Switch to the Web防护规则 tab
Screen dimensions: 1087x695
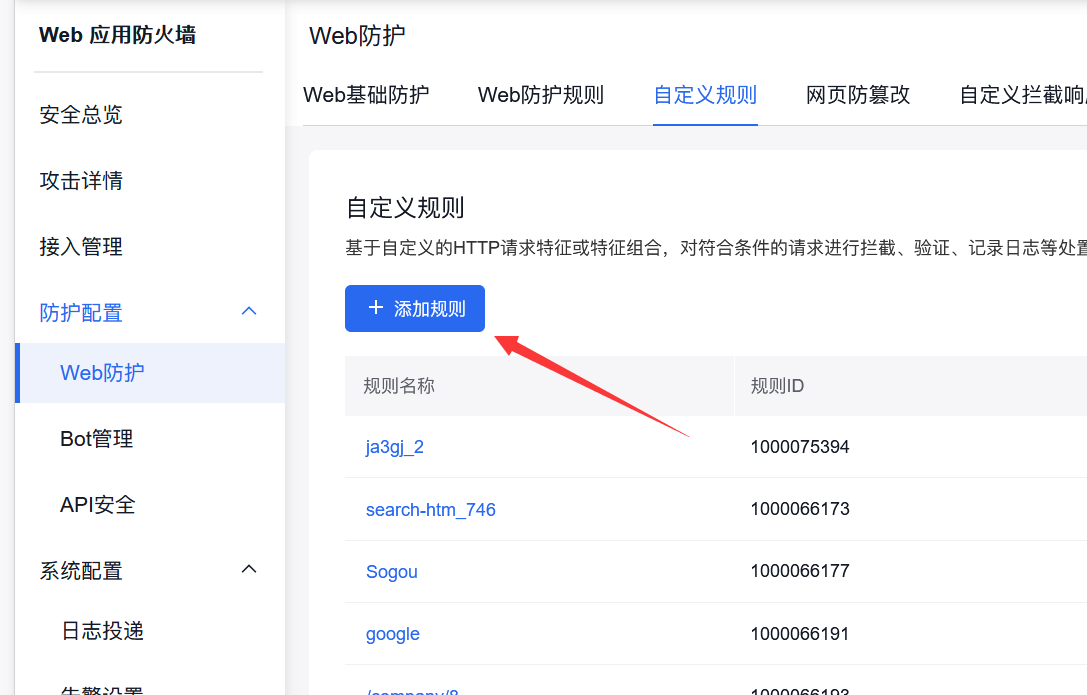pos(541,95)
